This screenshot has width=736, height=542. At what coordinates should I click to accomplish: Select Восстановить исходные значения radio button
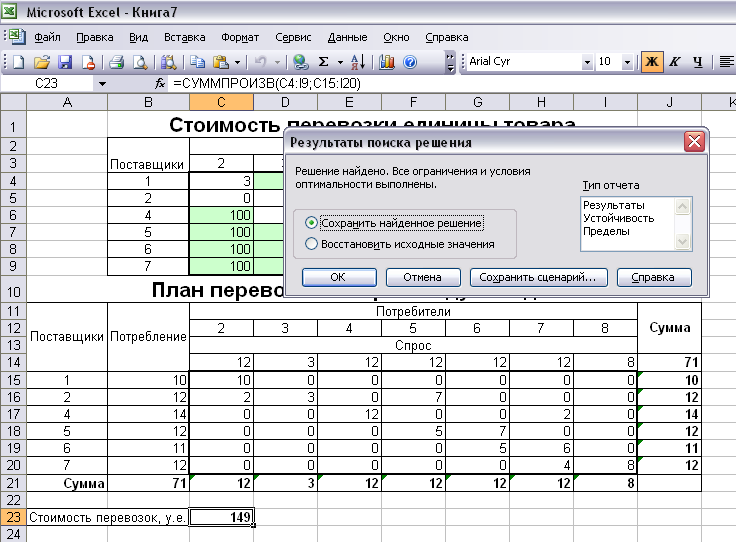pos(311,244)
